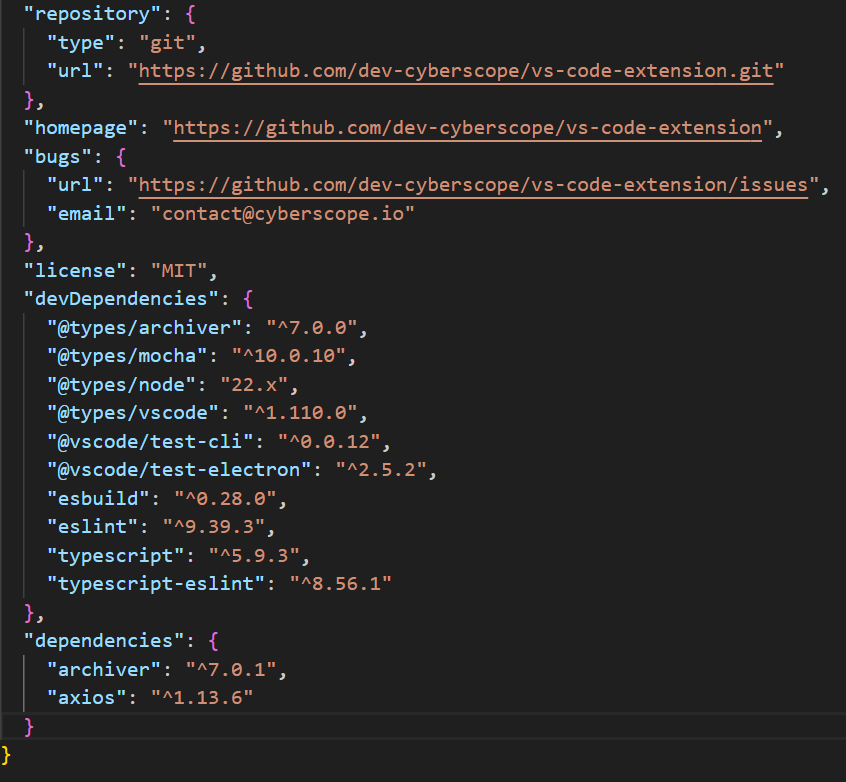Screen dimensions: 846x782
Task: Click the "^5.9.3" version value
Action: (x=254, y=555)
